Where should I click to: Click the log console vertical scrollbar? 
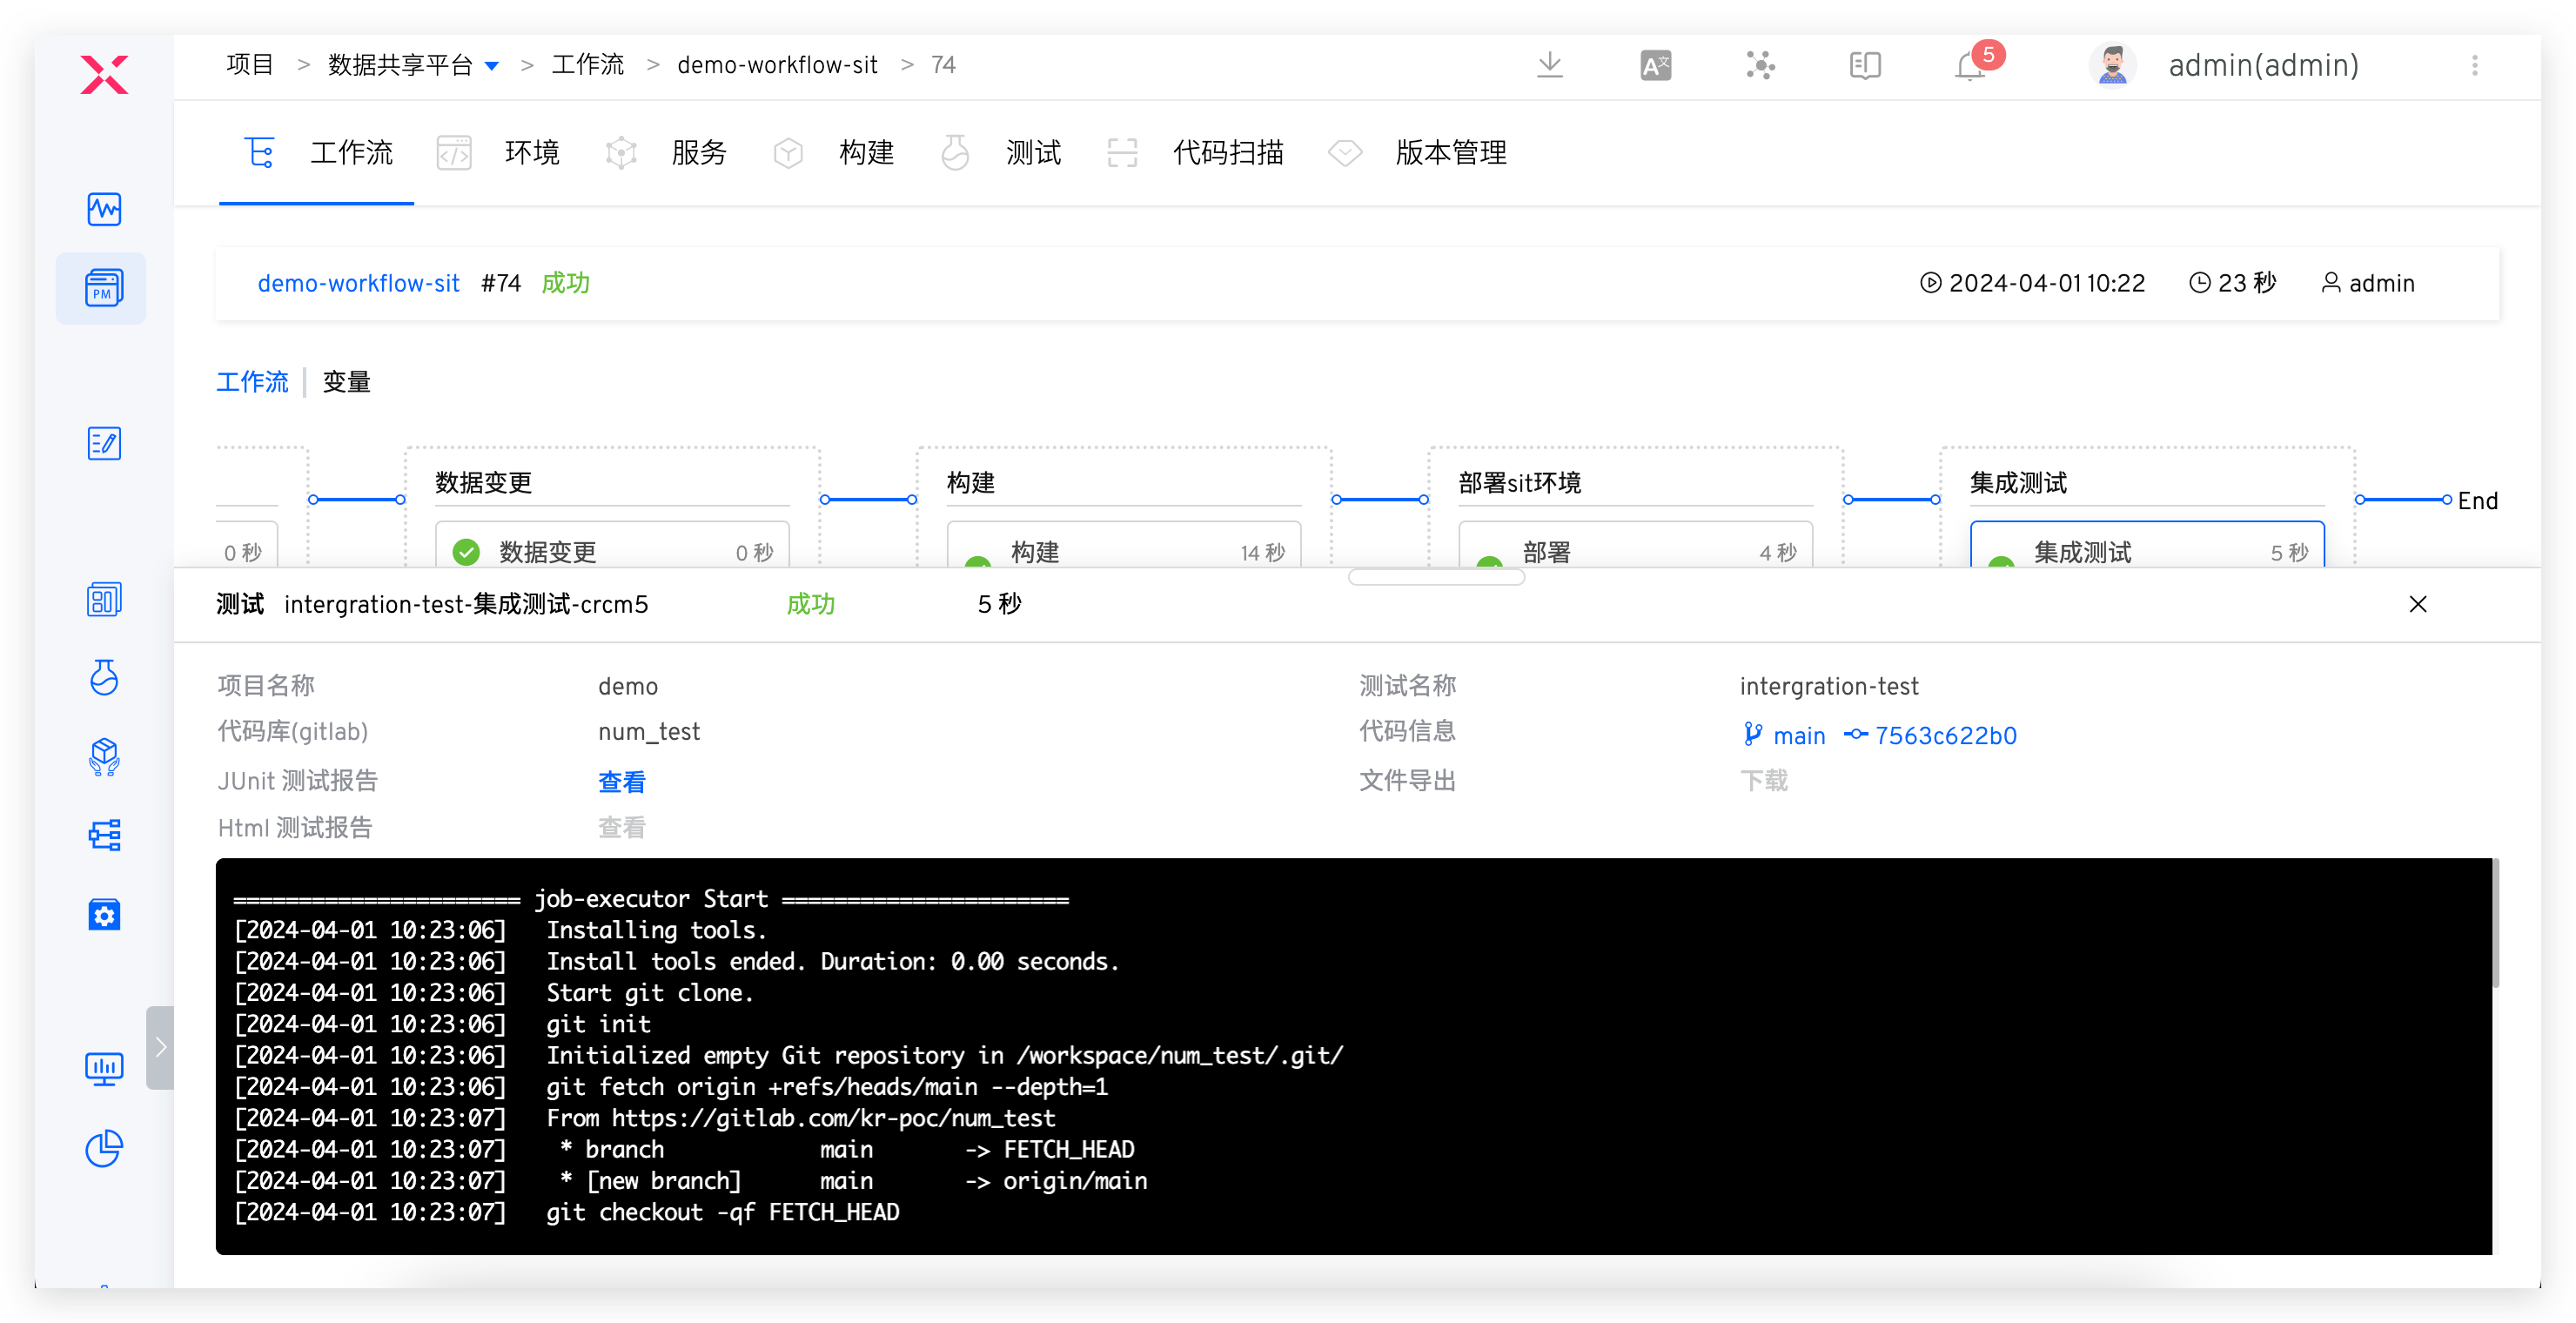coord(2494,925)
